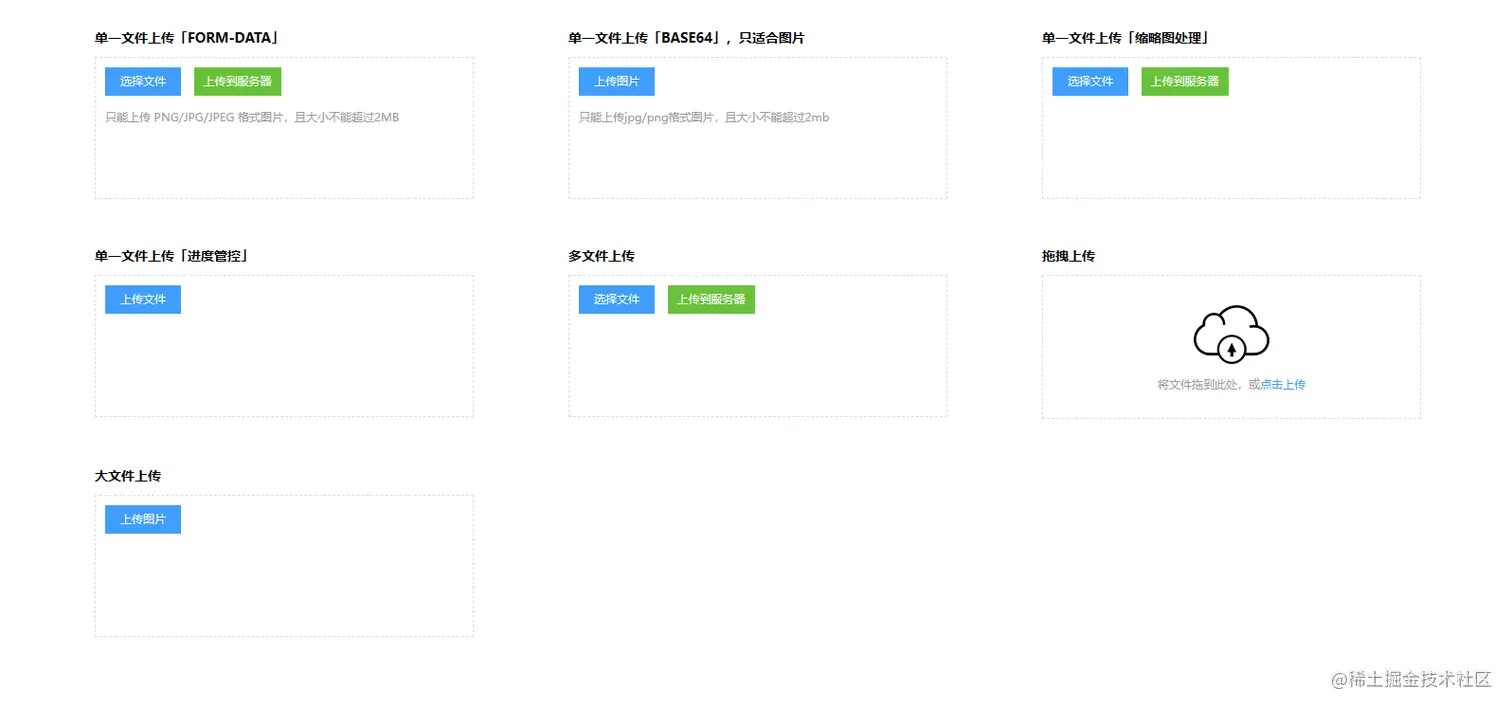Click heading 单一文件上传「缩略图处理」

(1126, 38)
